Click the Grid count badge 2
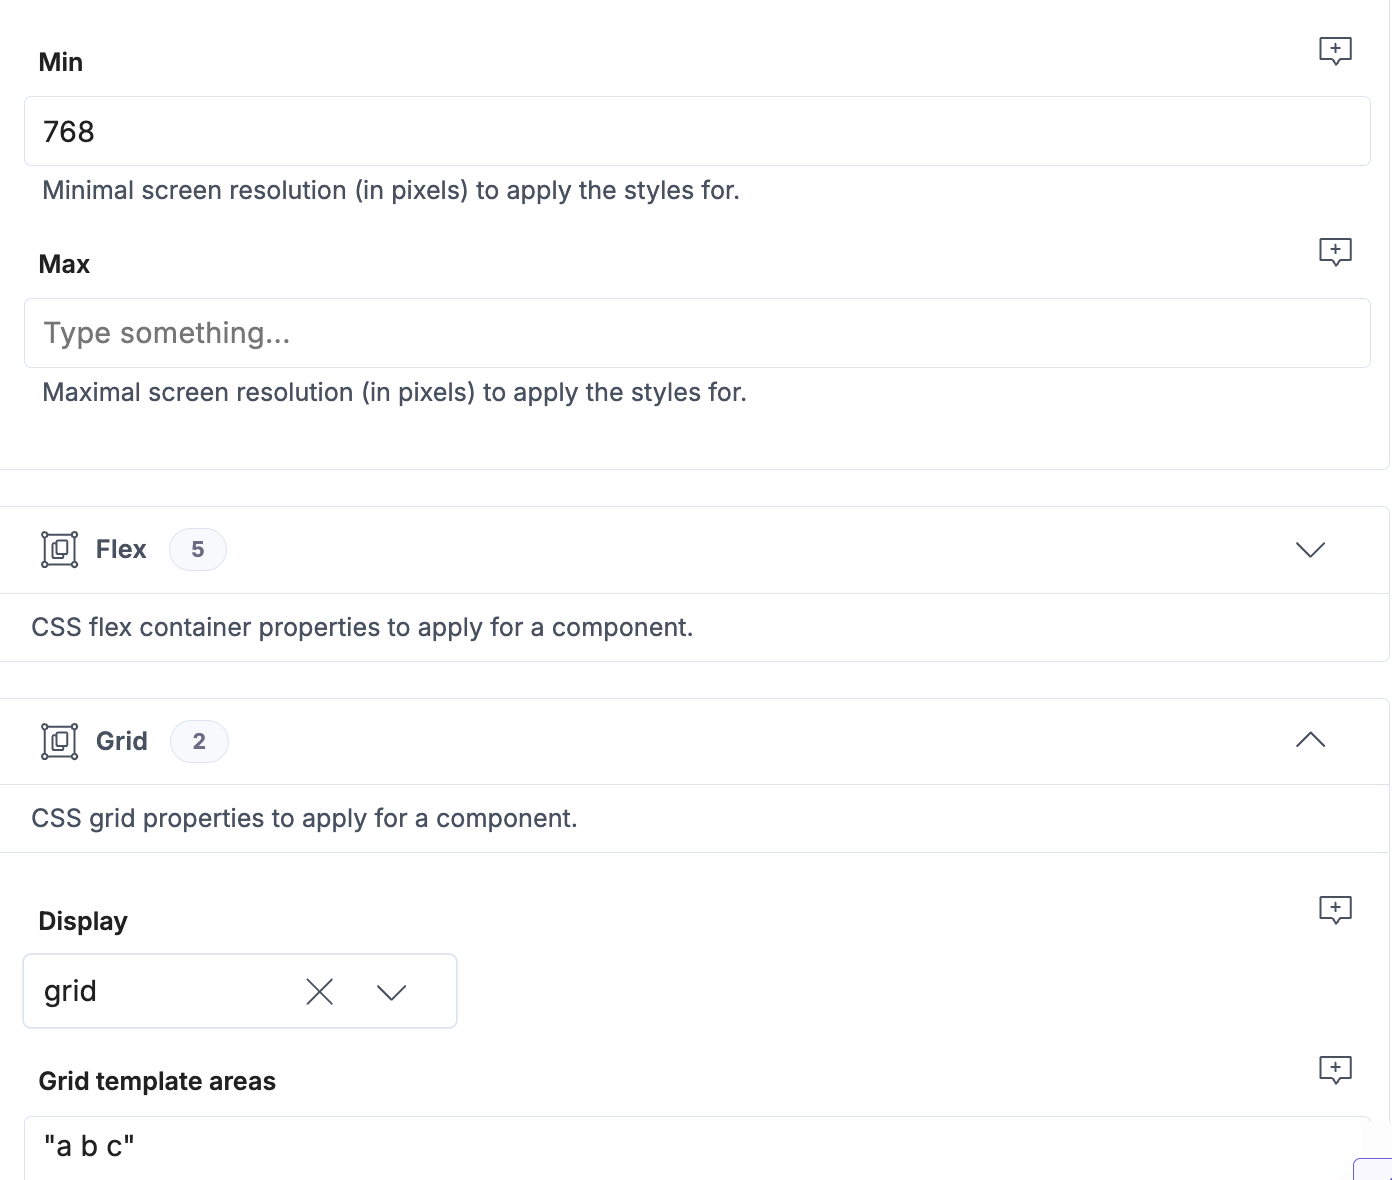 199,741
